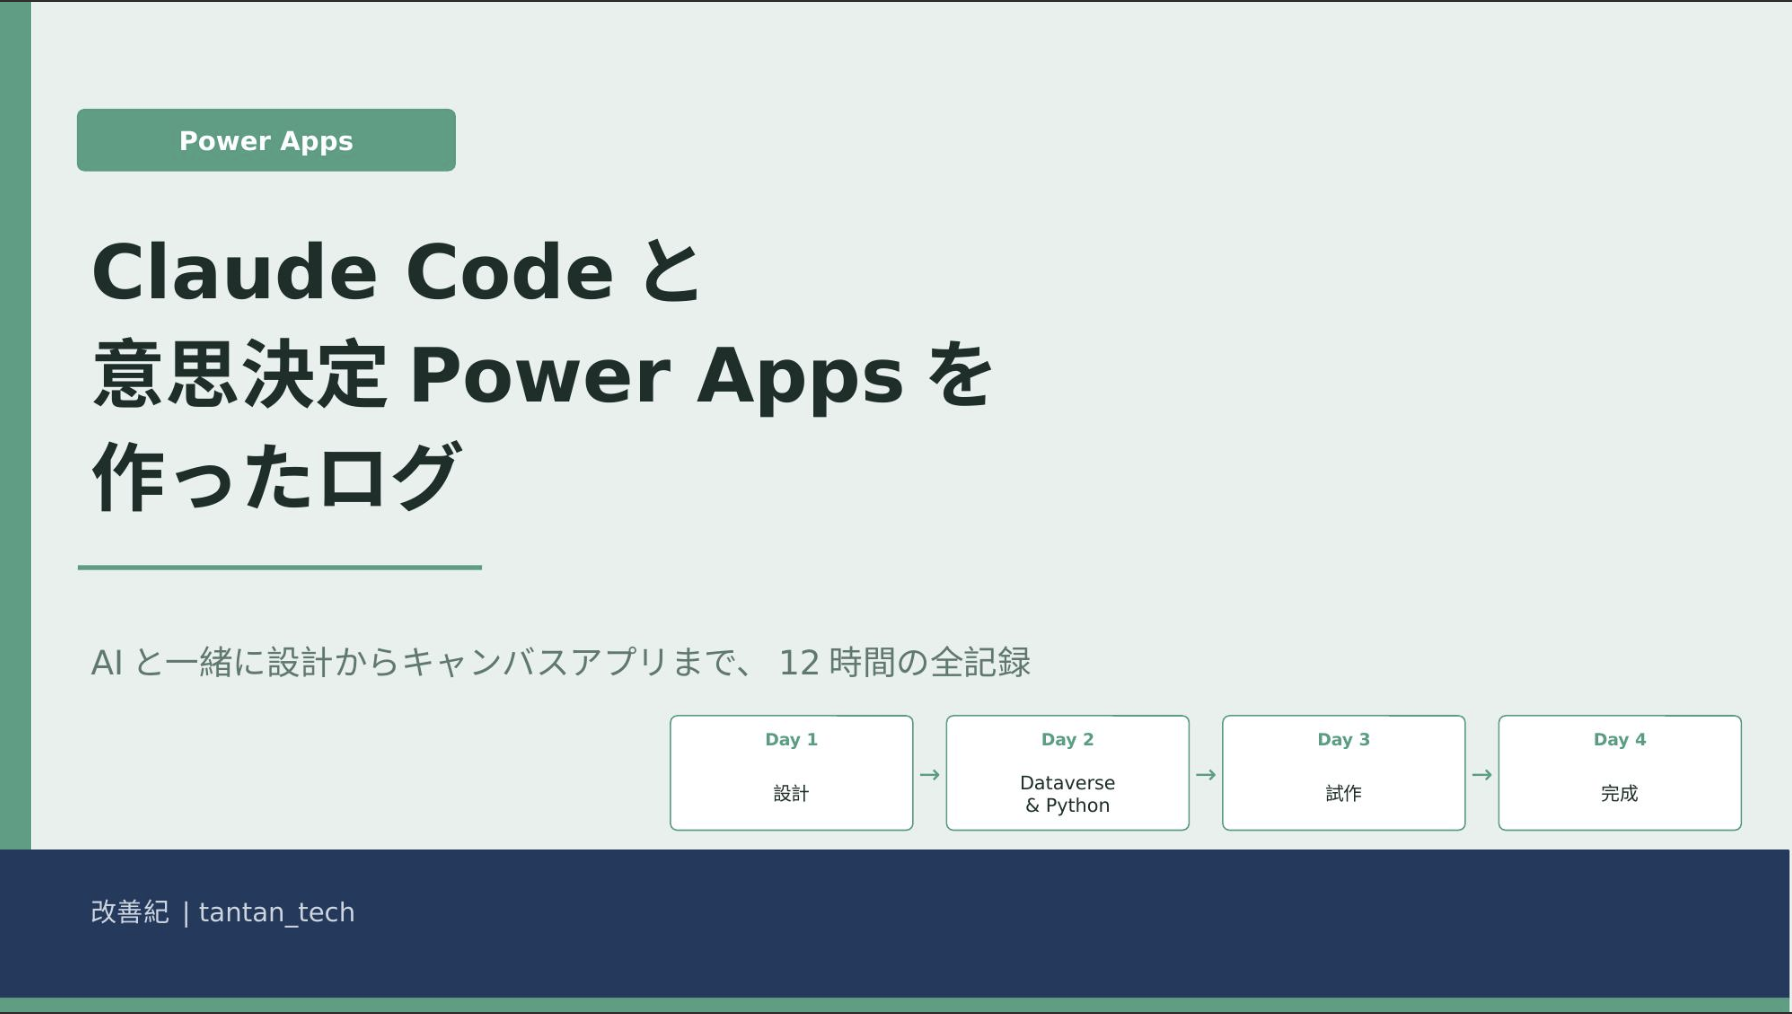Click the arrow between Day 2 and Day 3
1792x1014 pixels.
1205,775
